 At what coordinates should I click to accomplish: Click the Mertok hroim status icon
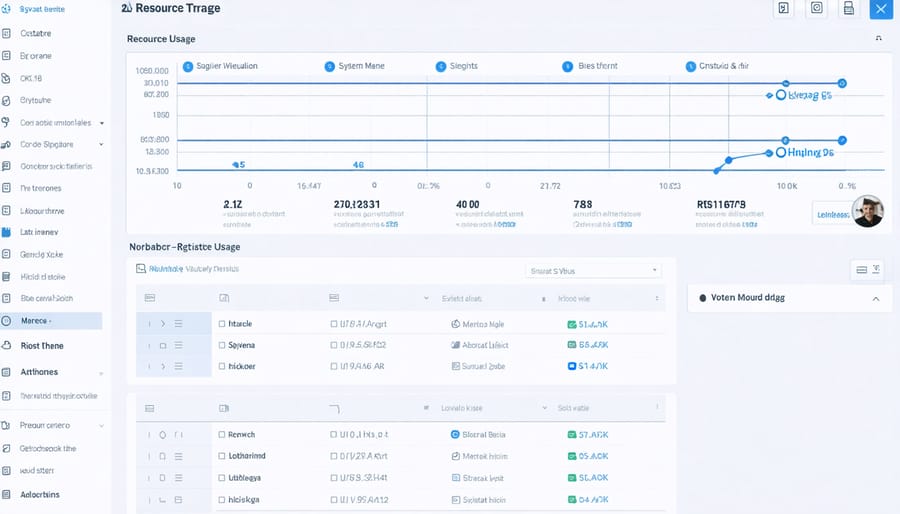tap(456, 456)
